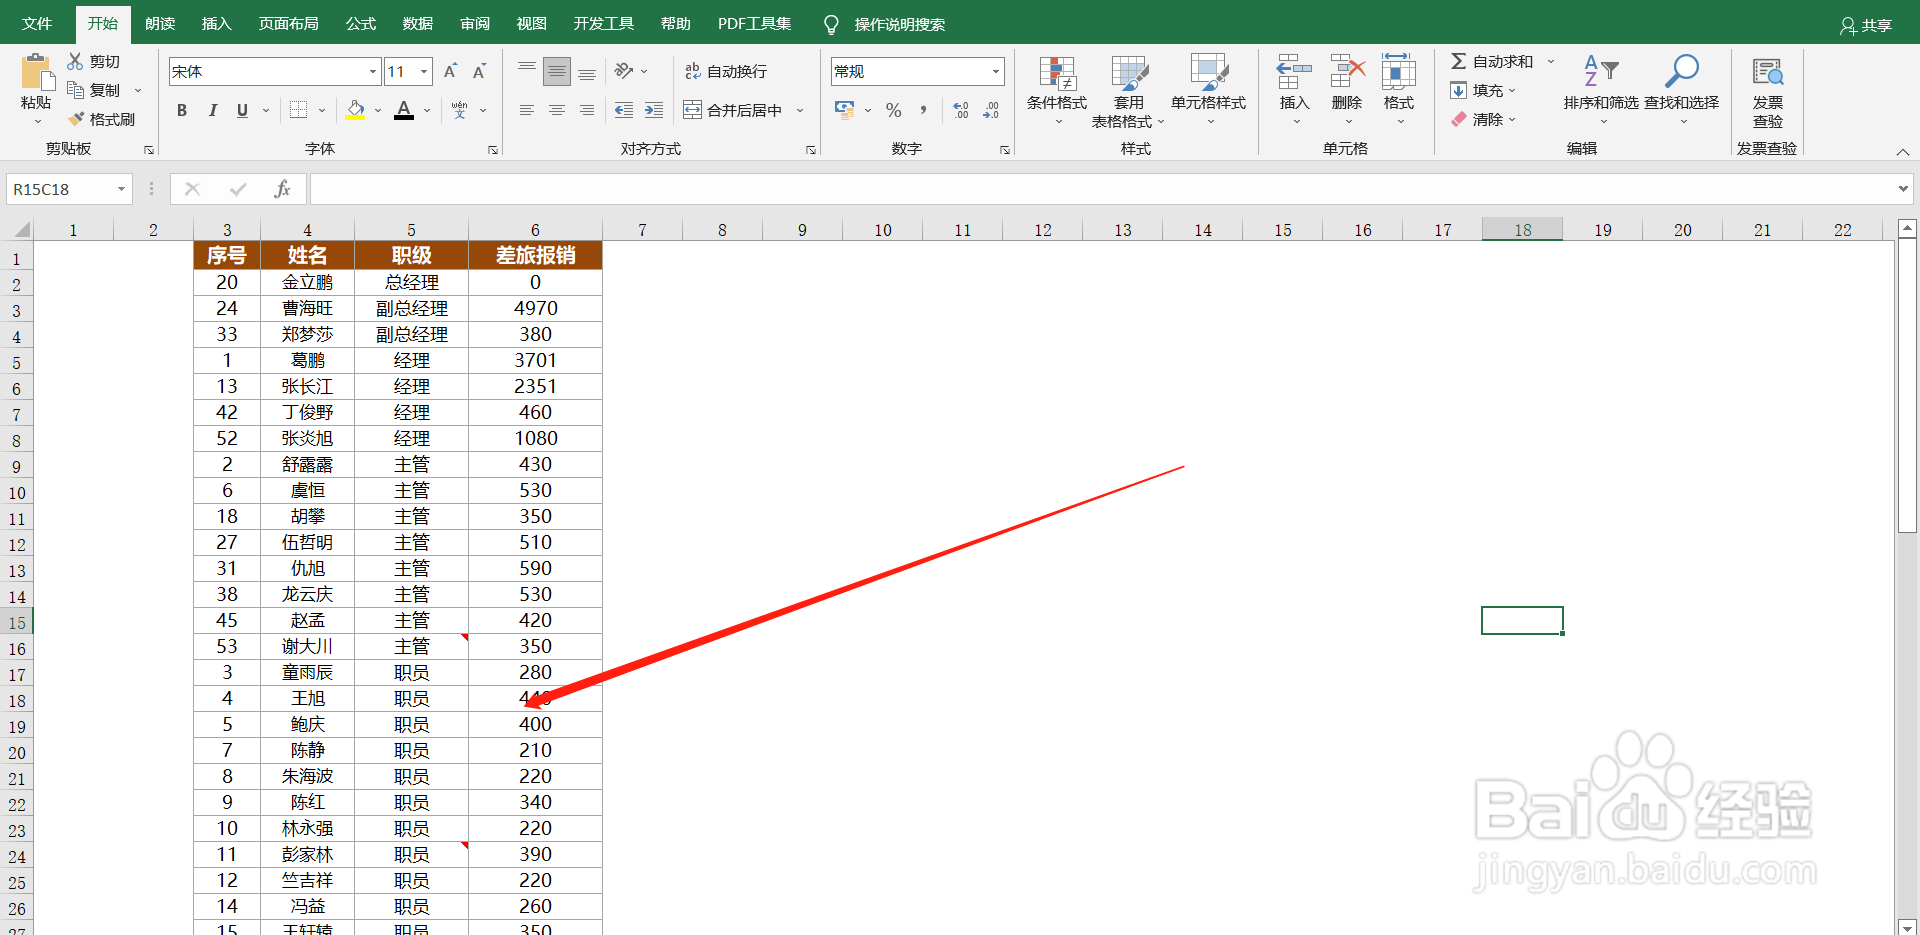Switch to the 视图 View tab
Screen dimensions: 1920x935
[x=532, y=23]
